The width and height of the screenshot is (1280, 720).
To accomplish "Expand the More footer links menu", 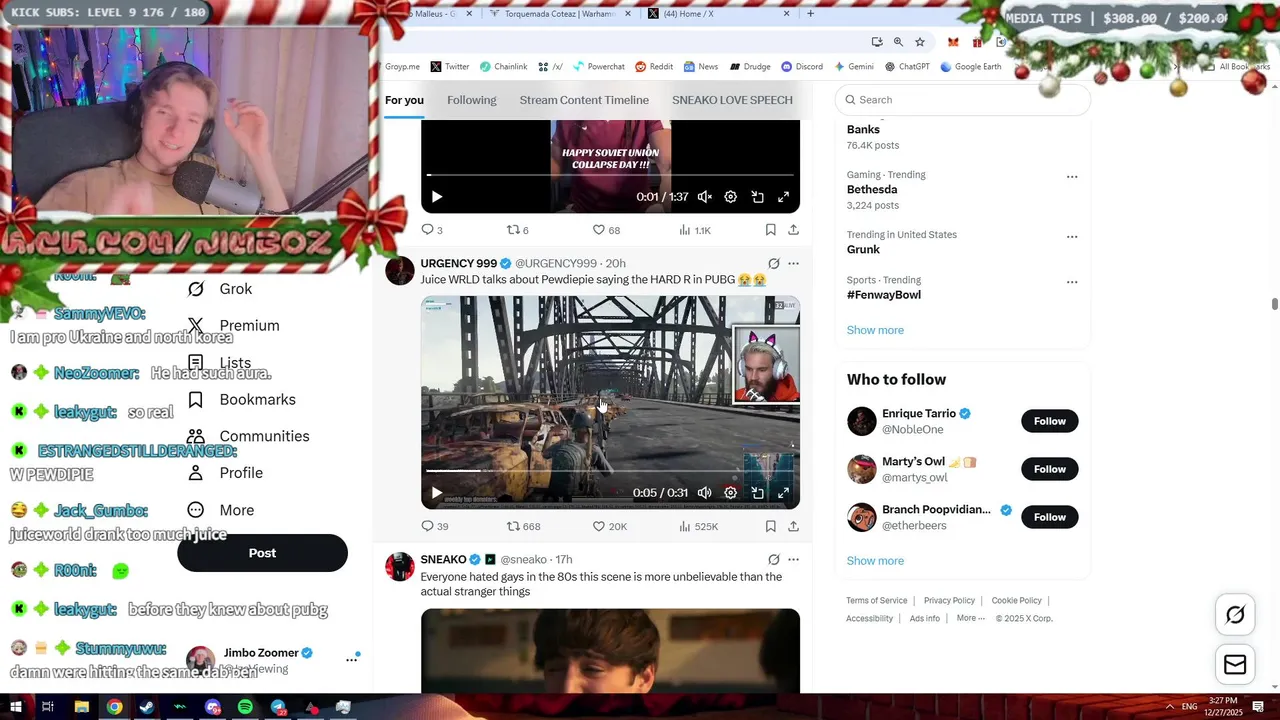I will (x=970, y=618).
